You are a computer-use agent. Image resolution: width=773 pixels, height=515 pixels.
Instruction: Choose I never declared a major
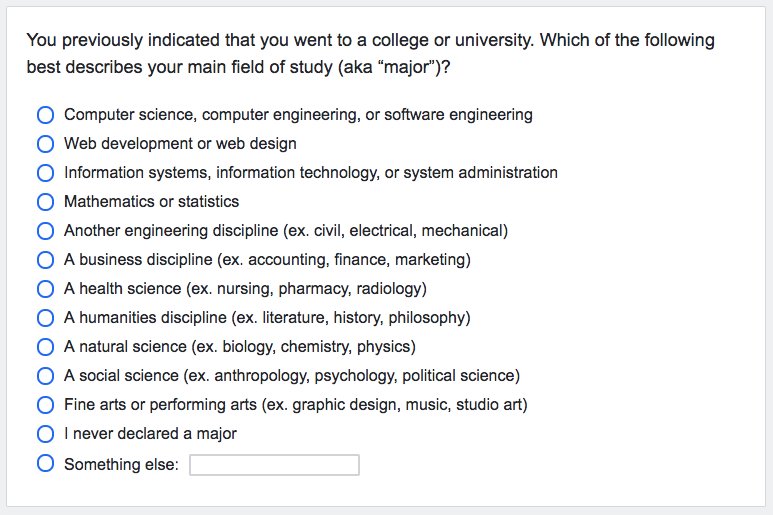pyautogui.click(x=45, y=434)
